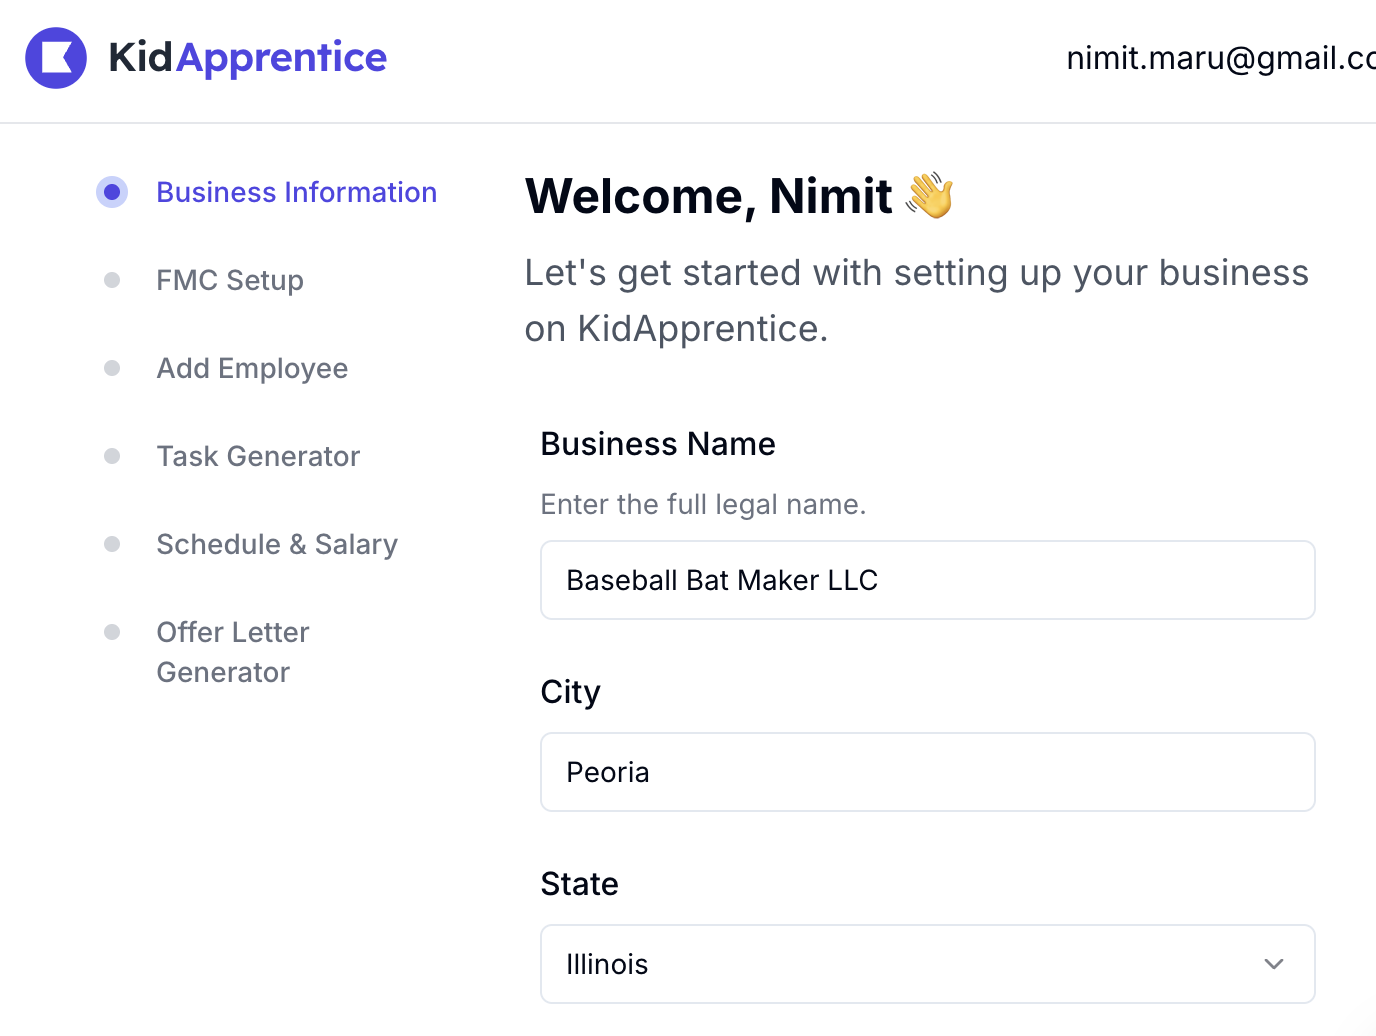Click the Business Name input field

pyautogui.click(x=928, y=580)
